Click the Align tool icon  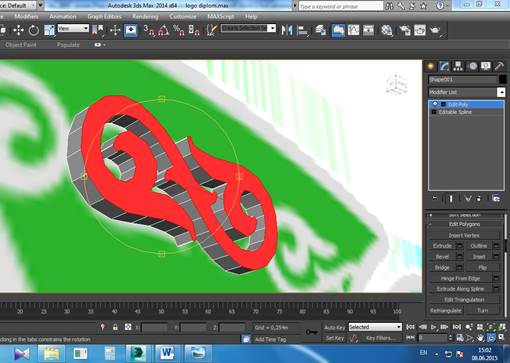coord(302,30)
